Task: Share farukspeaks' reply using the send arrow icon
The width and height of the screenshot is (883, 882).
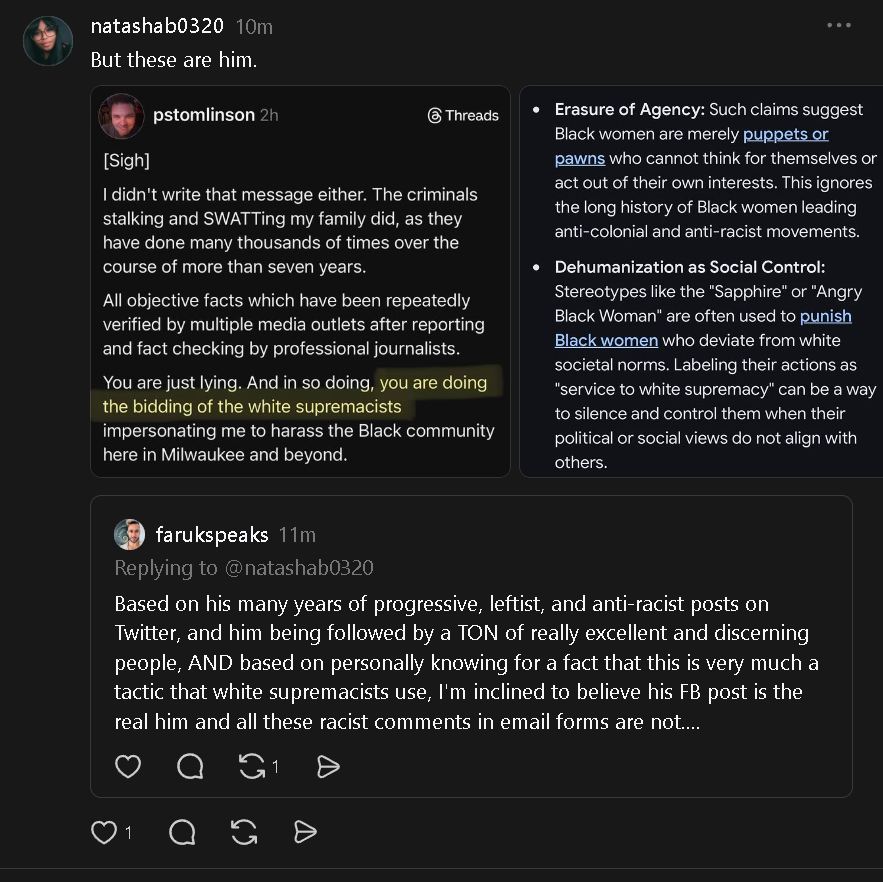Action: [x=328, y=767]
